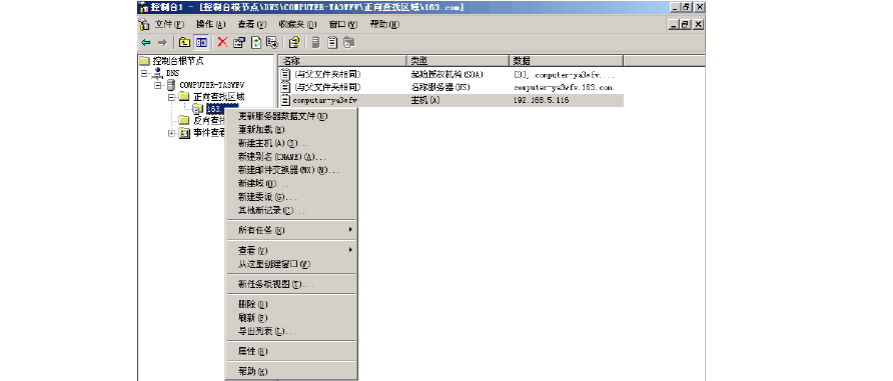This screenshot has height=381, width=893.
Task: Click the 正向查找区域 folder icon
Action: click(x=183, y=97)
